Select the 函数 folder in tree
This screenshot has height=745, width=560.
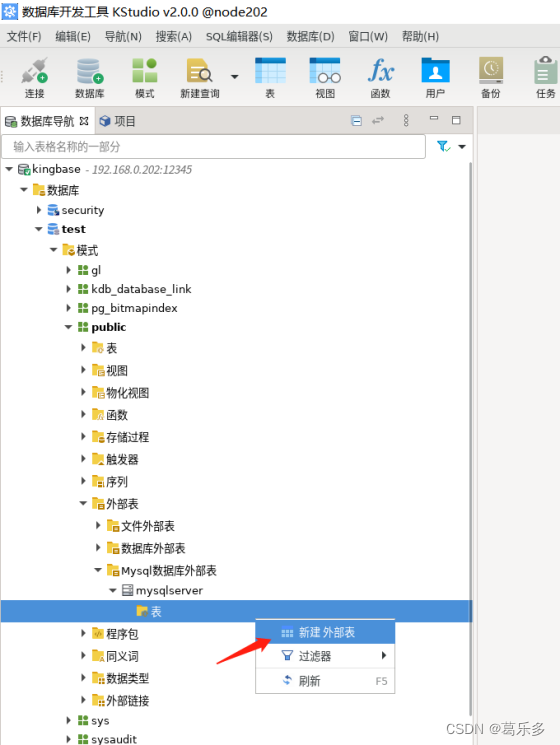(x=110, y=415)
